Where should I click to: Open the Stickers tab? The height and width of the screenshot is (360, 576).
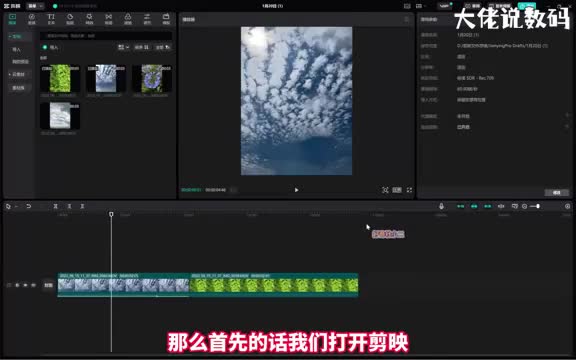[x=70, y=19]
